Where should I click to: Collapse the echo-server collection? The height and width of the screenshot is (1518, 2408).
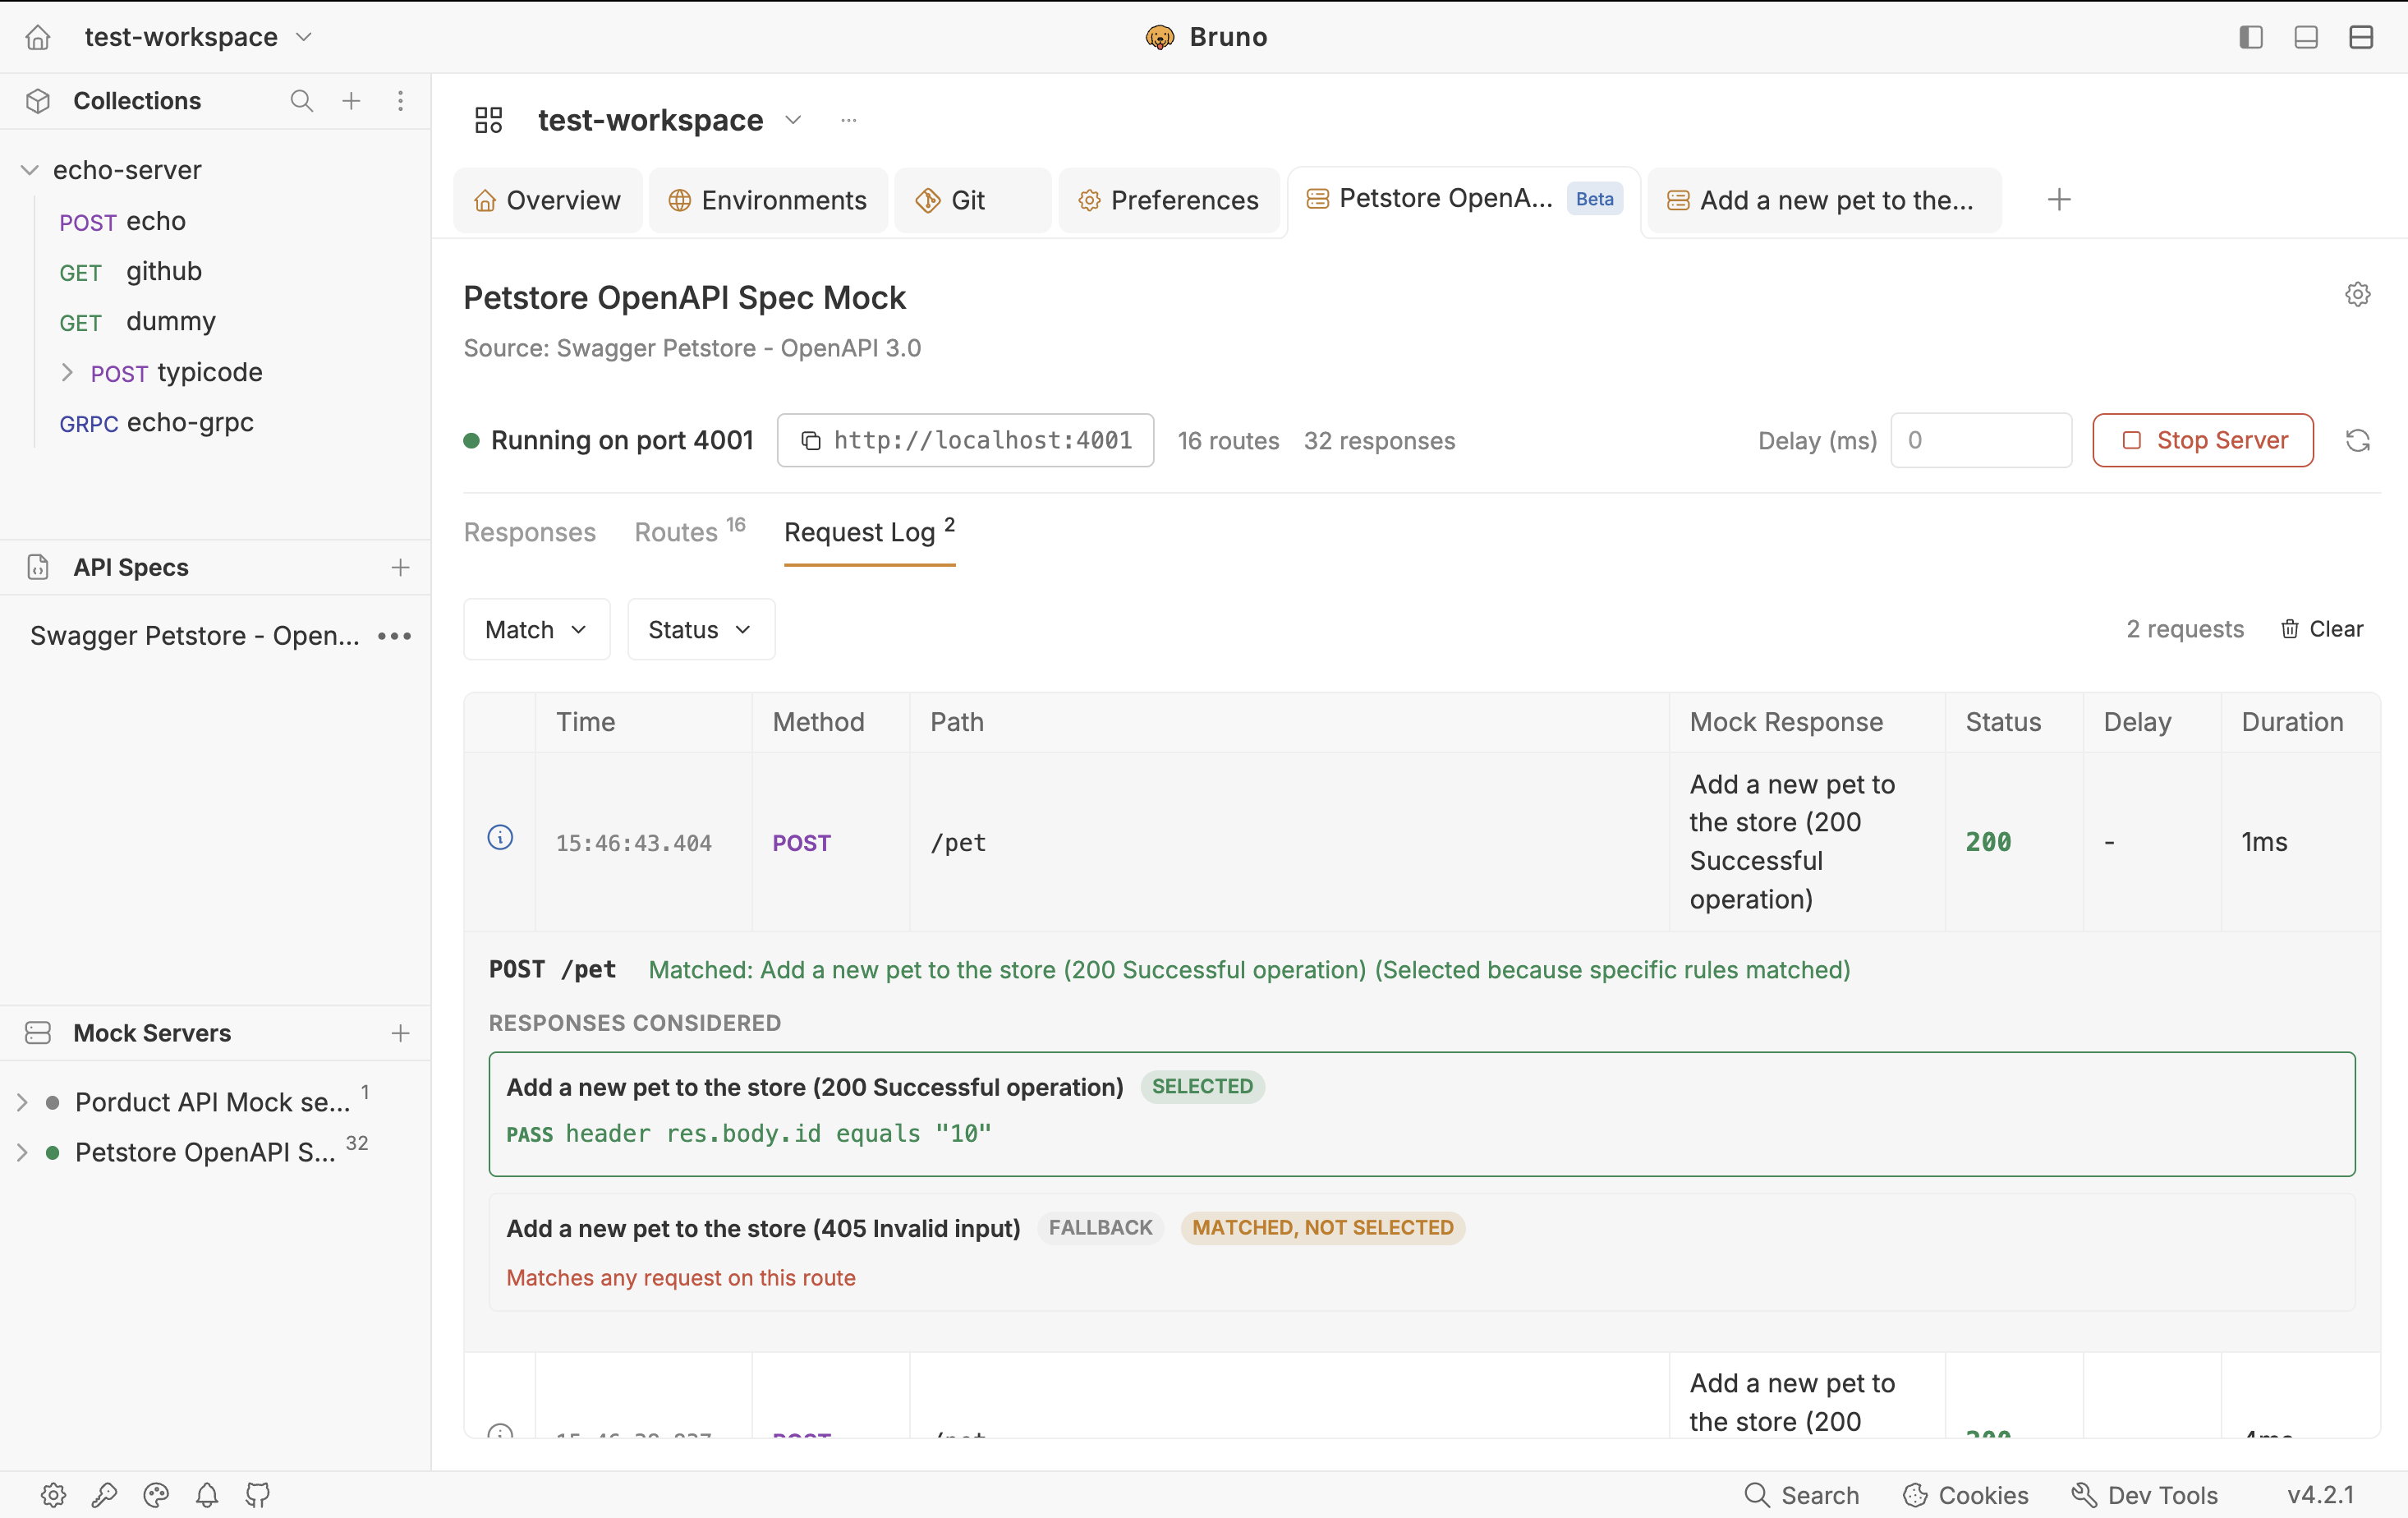[30, 171]
